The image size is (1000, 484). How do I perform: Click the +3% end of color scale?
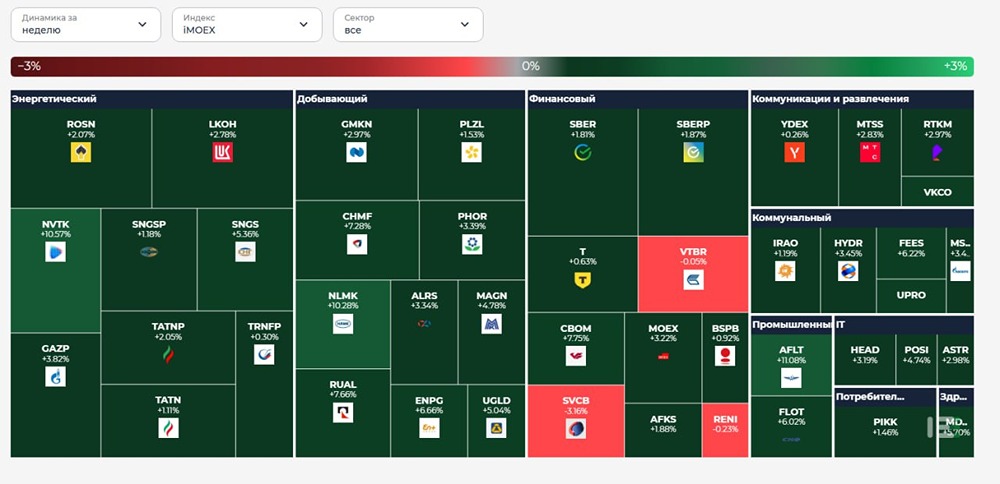tap(955, 66)
